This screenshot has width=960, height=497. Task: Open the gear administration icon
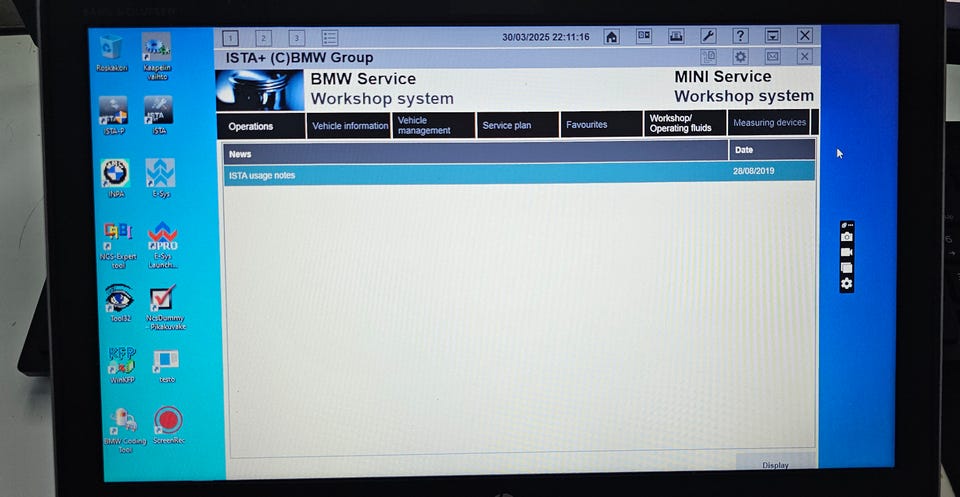[740, 57]
